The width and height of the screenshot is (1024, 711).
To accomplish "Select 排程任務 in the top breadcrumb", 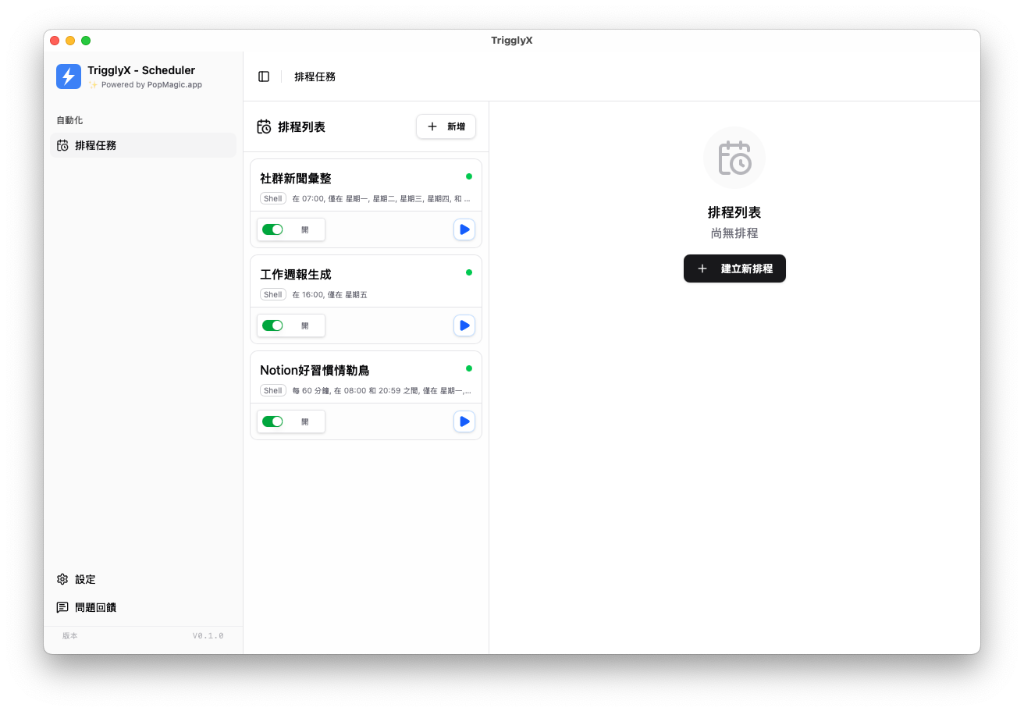I will (316, 76).
